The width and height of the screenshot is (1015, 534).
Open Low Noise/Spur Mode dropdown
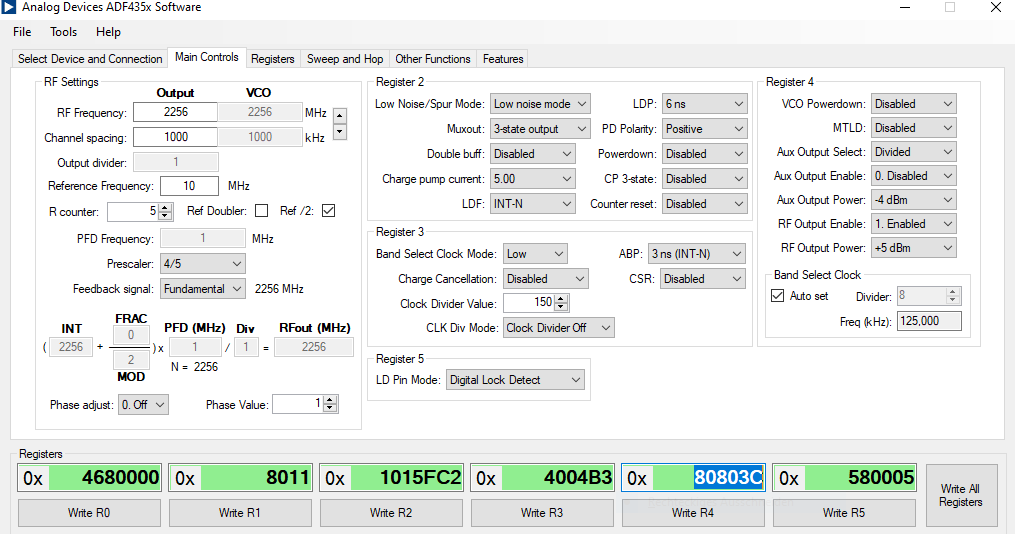coord(539,104)
